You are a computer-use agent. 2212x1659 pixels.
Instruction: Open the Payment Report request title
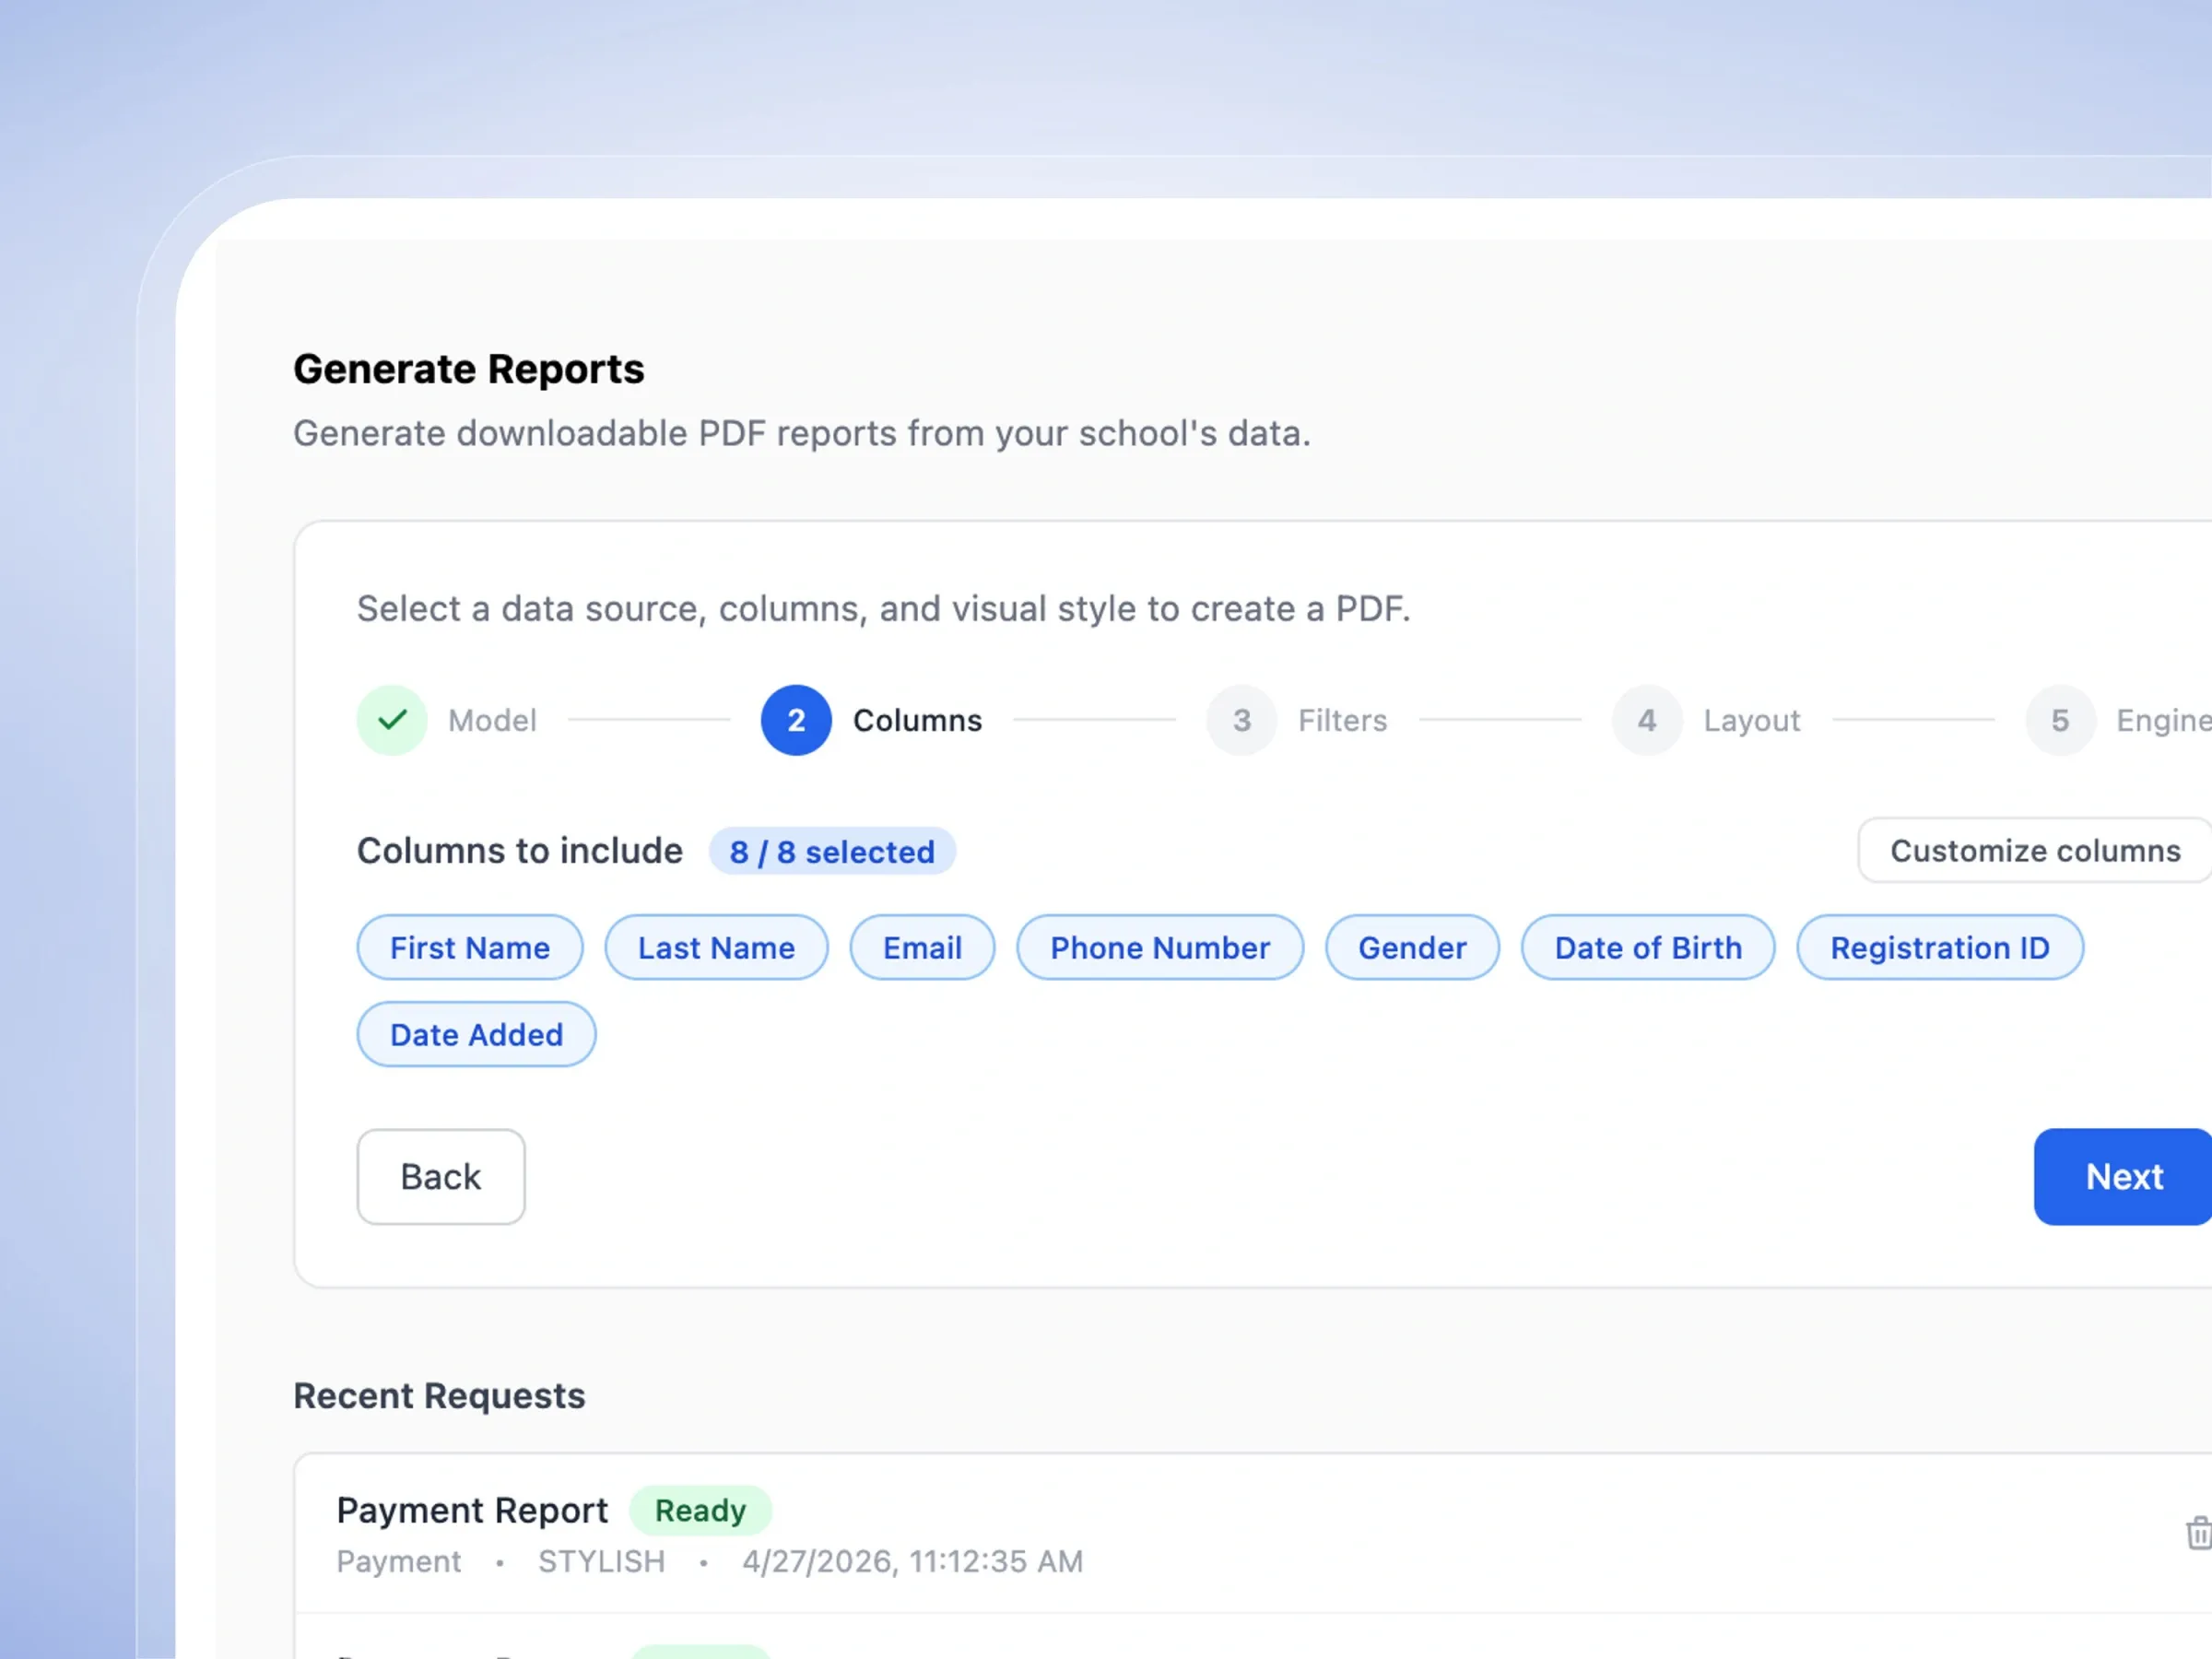click(x=472, y=1510)
